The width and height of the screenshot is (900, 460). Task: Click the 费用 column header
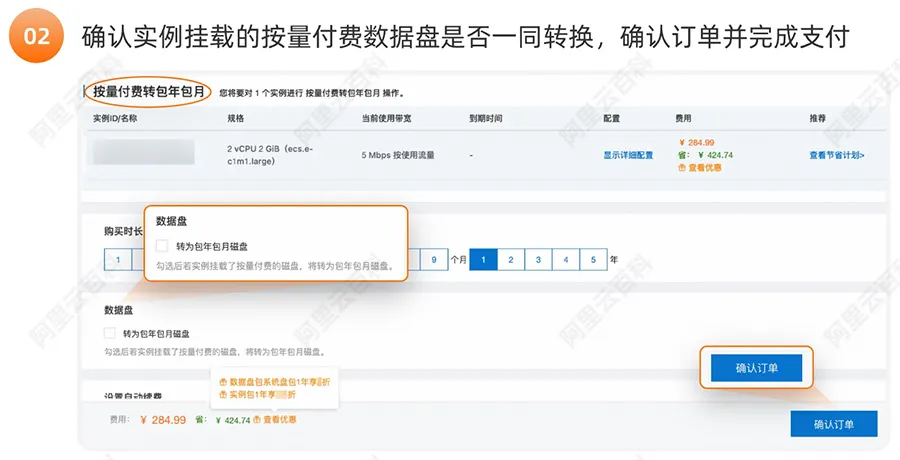[x=684, y=118]
